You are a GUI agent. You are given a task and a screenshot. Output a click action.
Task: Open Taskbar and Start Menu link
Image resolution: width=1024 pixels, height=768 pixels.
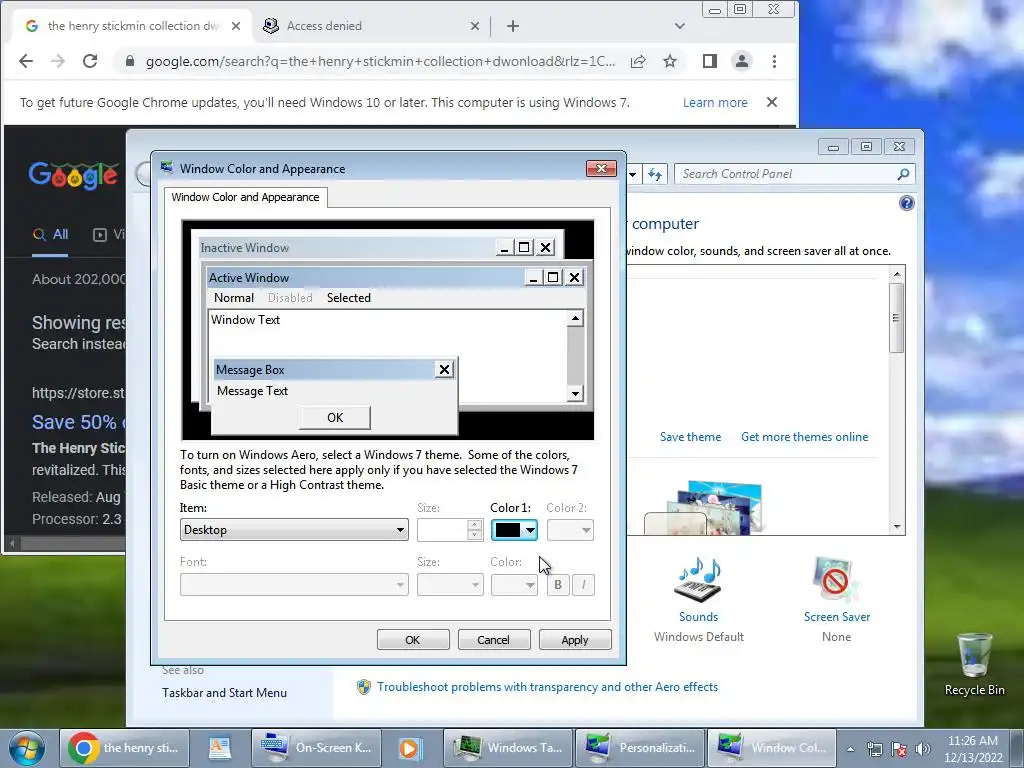pyautogui.click(x=225, y=693)
